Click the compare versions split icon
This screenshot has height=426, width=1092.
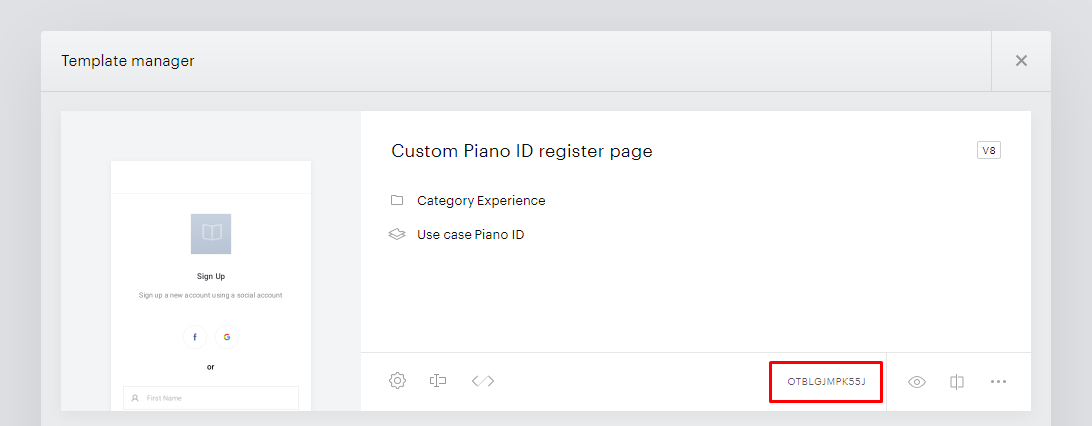[957, 381]
